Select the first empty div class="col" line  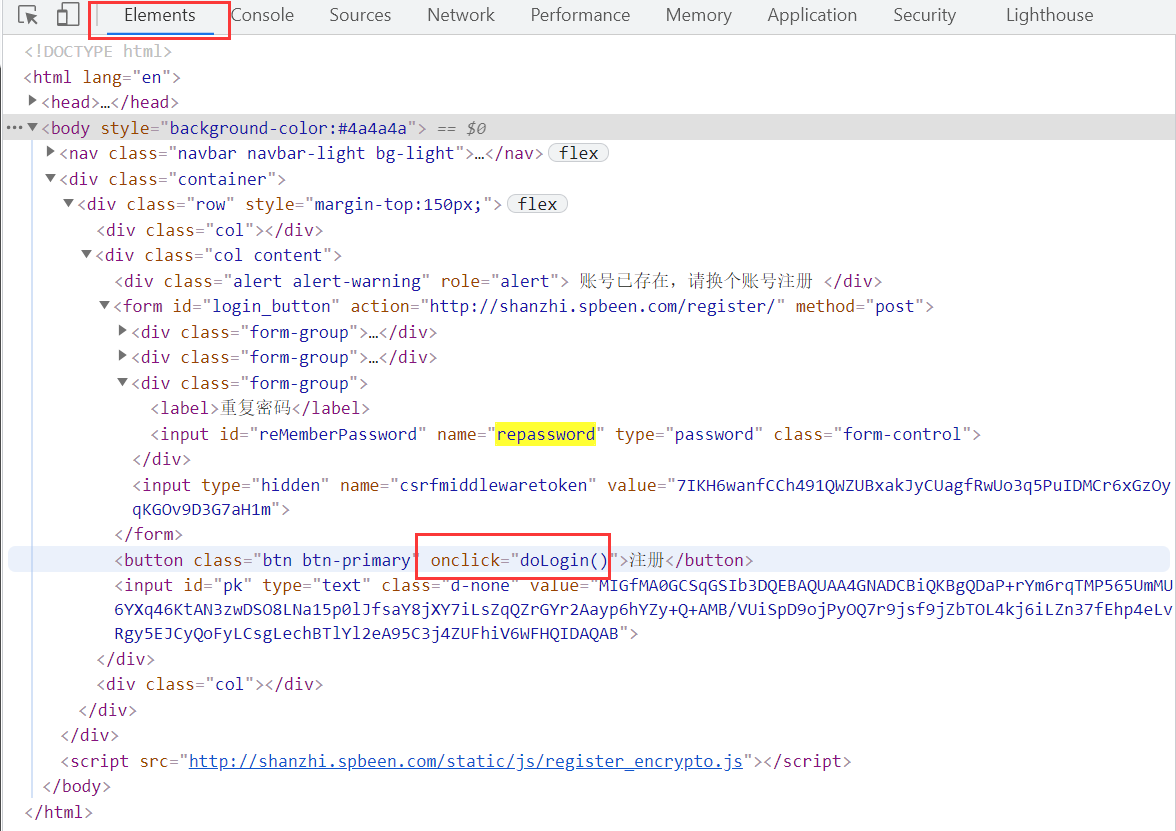tap(210, 230)
